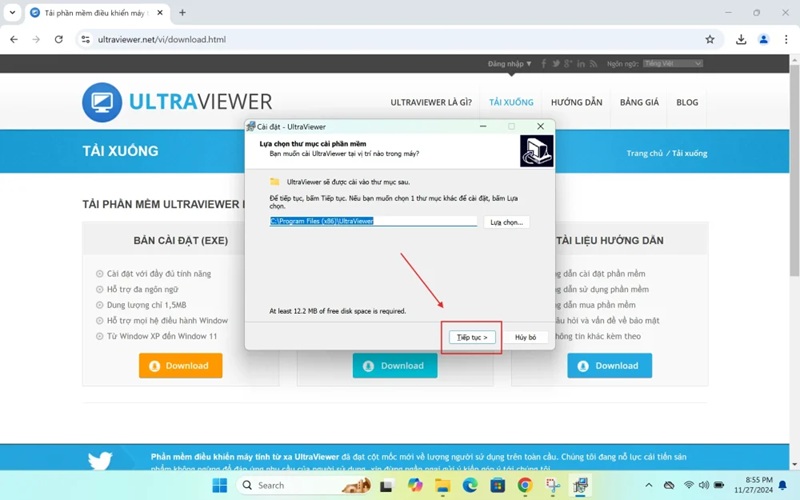Go to the BẢNG GIÁ menu item

[639, 102]
